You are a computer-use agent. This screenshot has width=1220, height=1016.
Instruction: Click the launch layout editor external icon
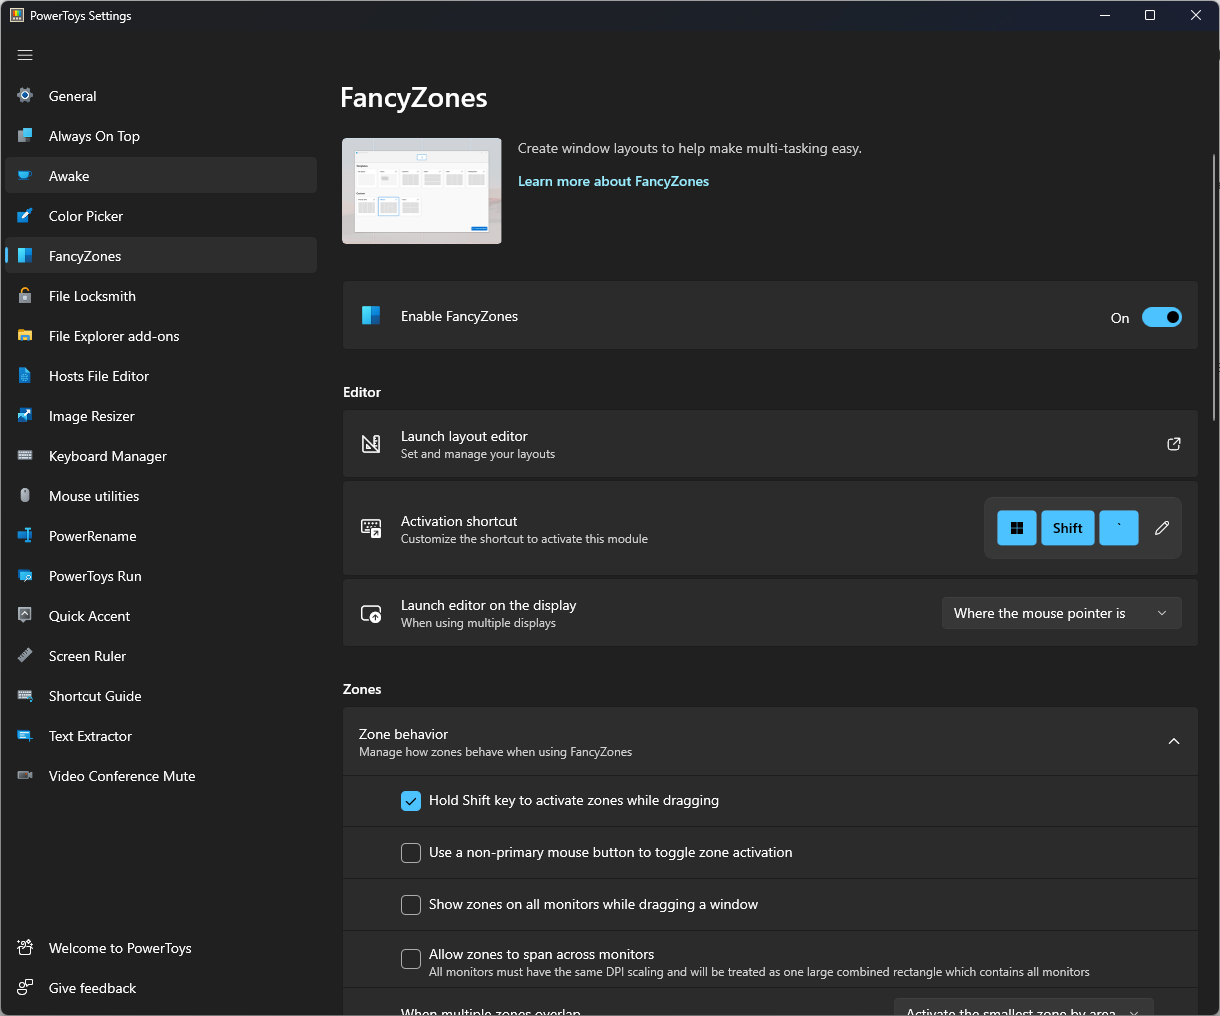click(x=1173, y=443)
